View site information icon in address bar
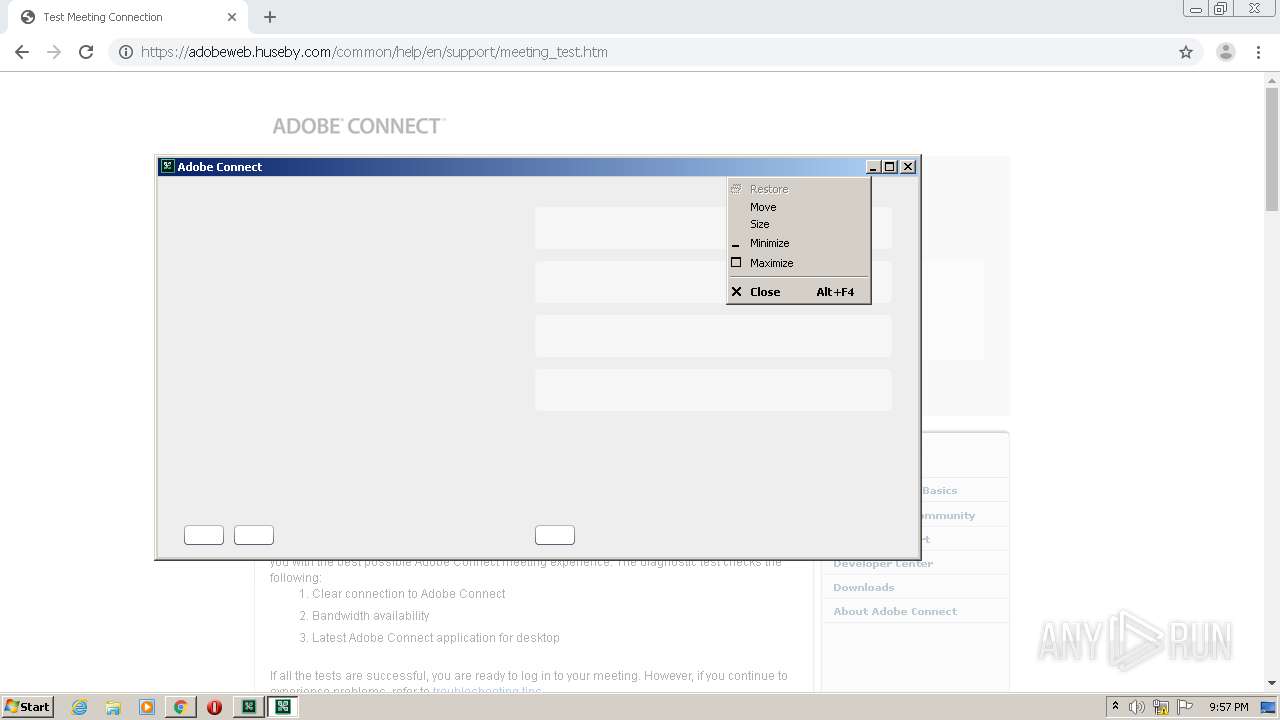 (x=126, y=52)
